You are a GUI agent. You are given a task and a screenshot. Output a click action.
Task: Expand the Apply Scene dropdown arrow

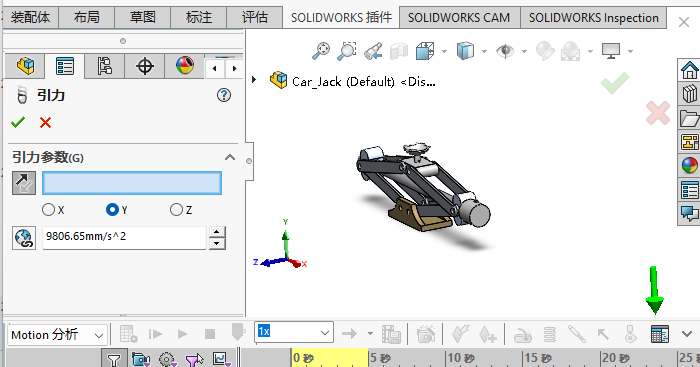pyautogui.click(x=590, y=51)
